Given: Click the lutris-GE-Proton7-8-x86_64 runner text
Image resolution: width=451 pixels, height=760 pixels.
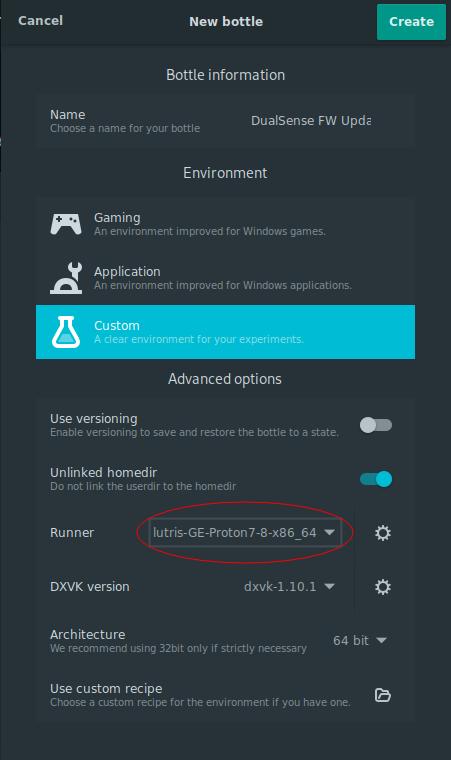Looking at the screenshot, I should (x=235, y=532).
